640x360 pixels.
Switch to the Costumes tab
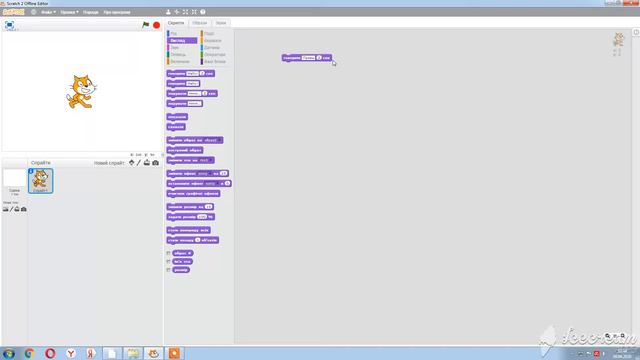[200, 23]
